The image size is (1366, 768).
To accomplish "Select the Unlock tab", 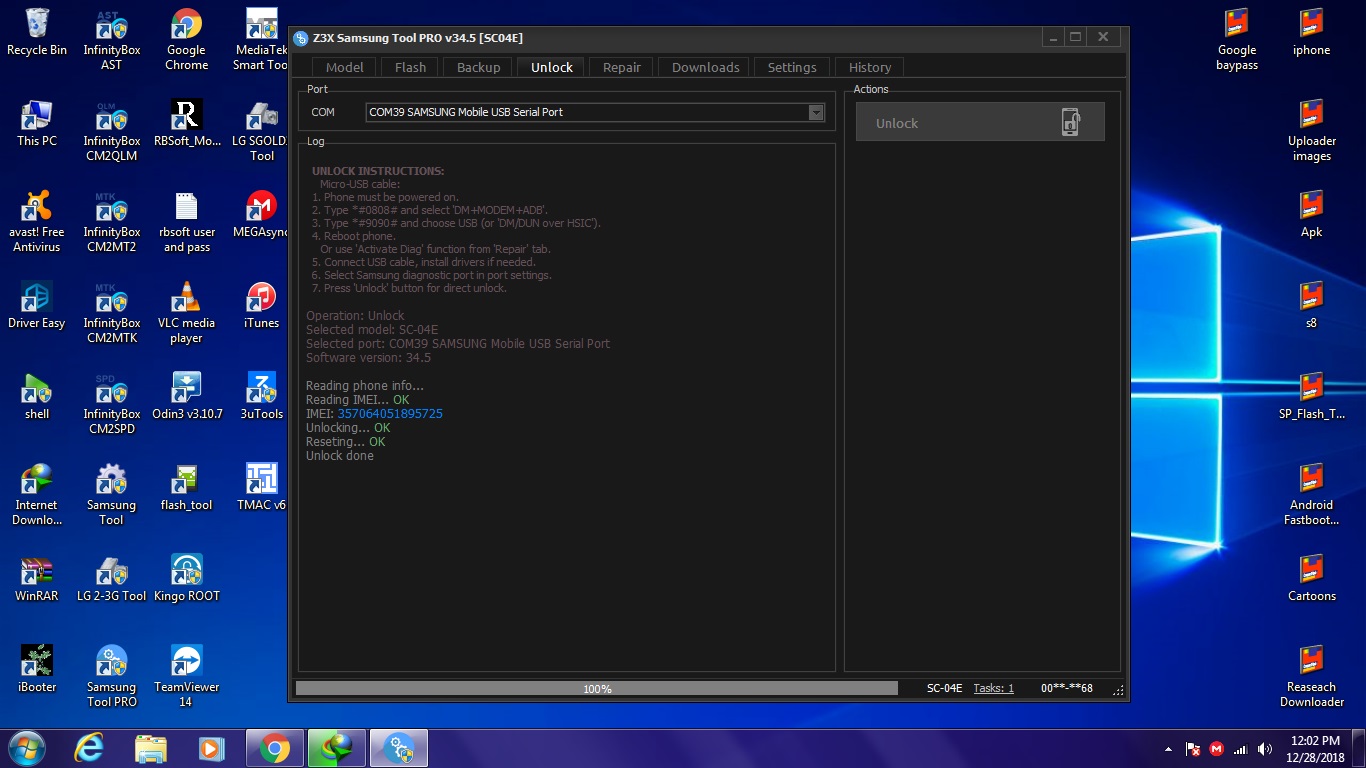I will 552,67.
